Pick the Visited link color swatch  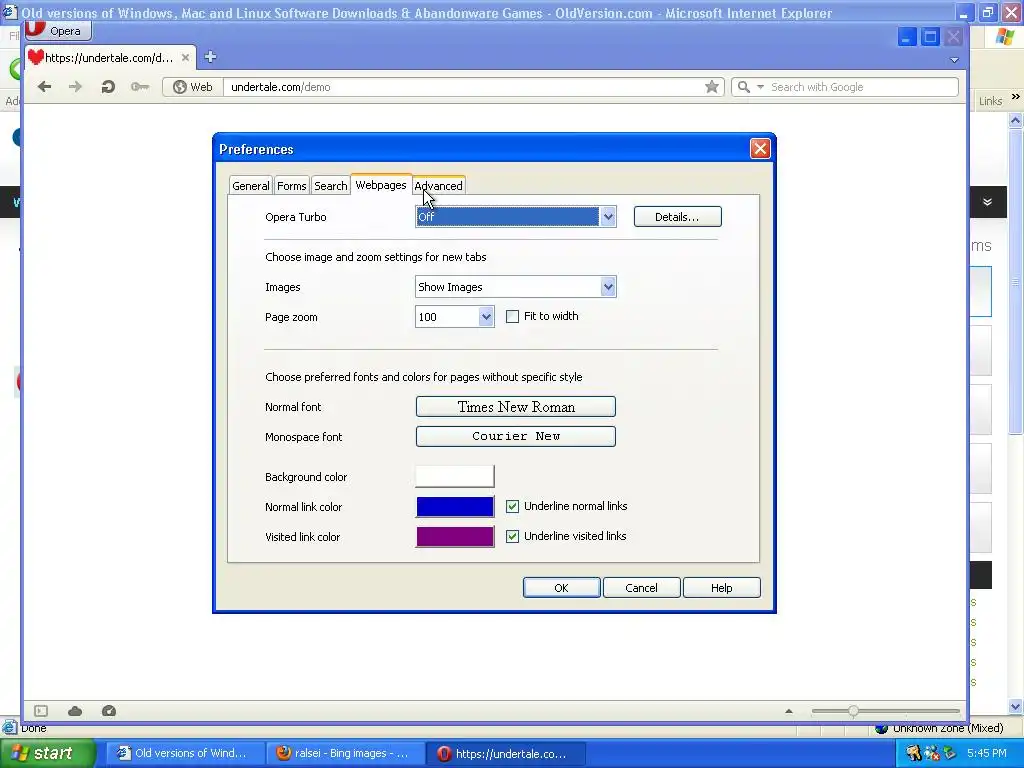[455, 537]
